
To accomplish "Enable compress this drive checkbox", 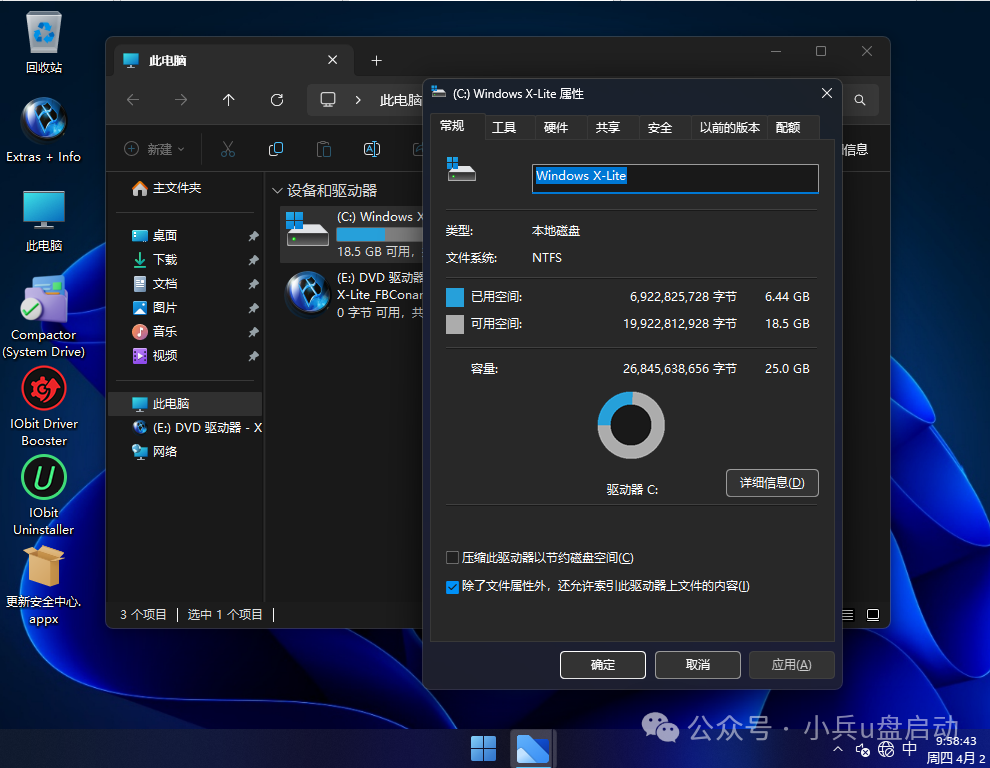I will 453,558.
